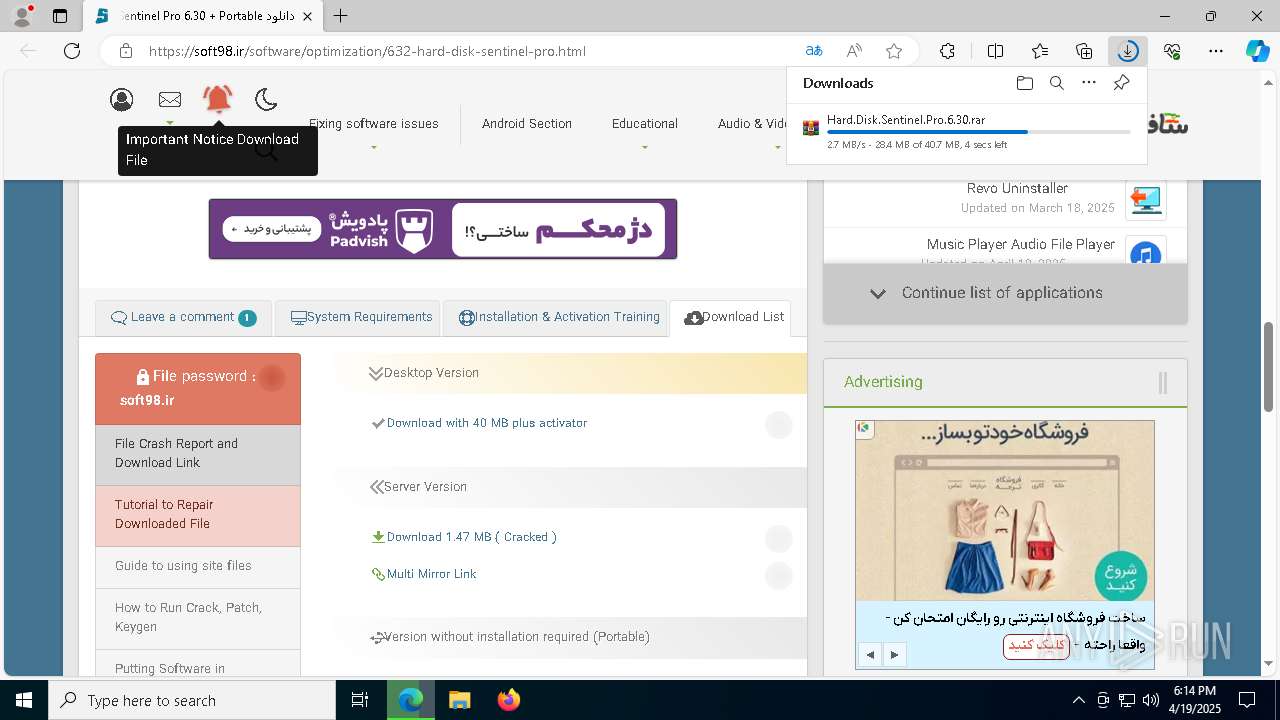Open Fixing software issues menu
1280x720 pixels.
373,124
